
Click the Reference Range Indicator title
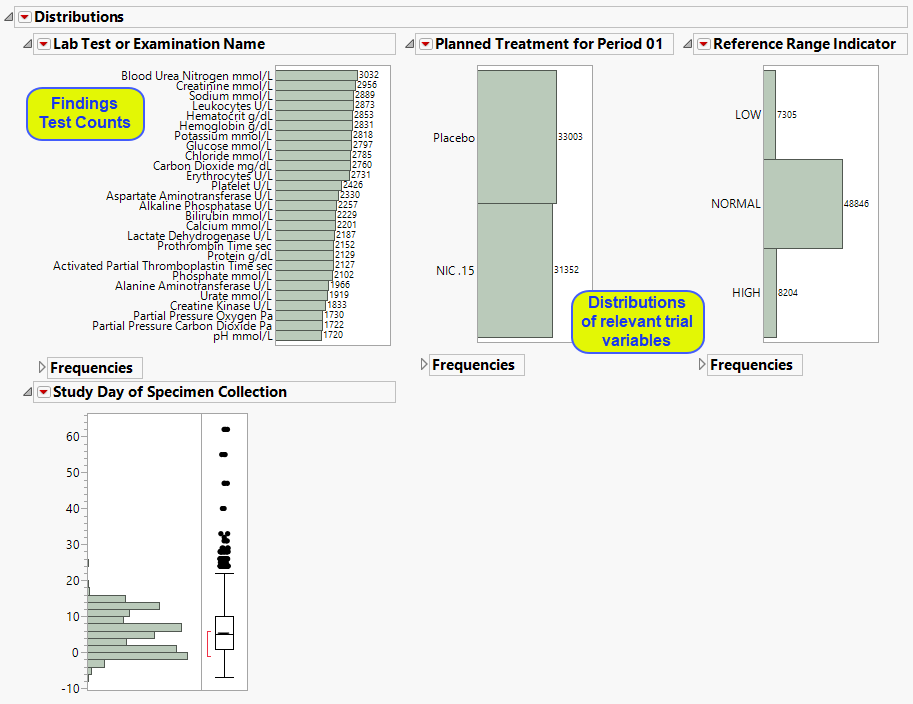point(805,44)
